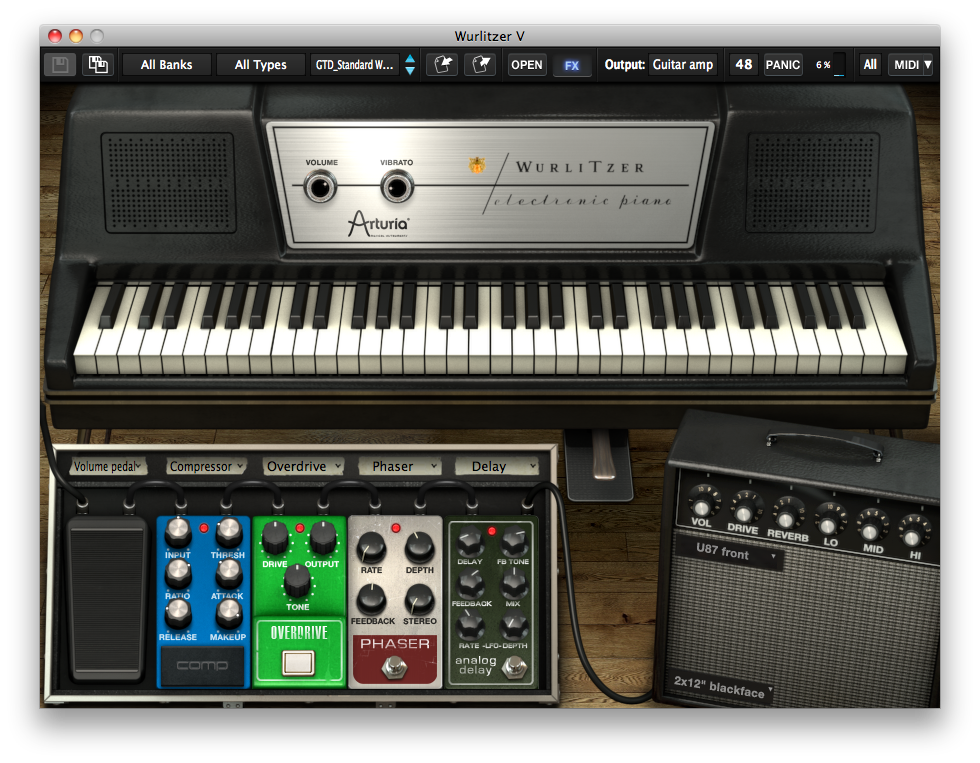
Task: Click the analog delay LFO DEPTH knob
Action: (514, 627)
